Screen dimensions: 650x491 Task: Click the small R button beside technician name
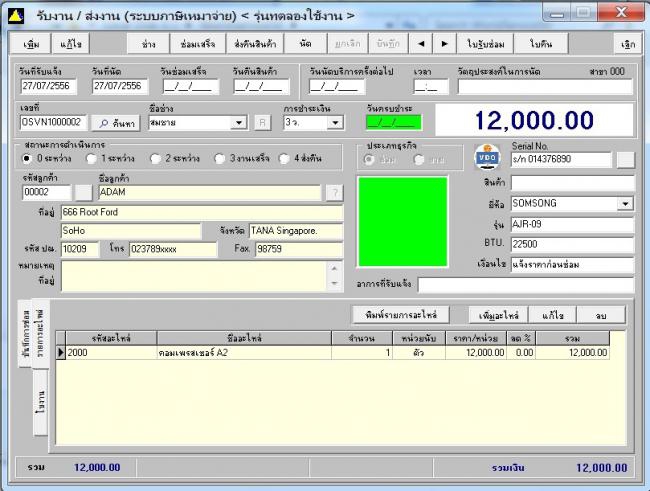(x=262, y=122)
